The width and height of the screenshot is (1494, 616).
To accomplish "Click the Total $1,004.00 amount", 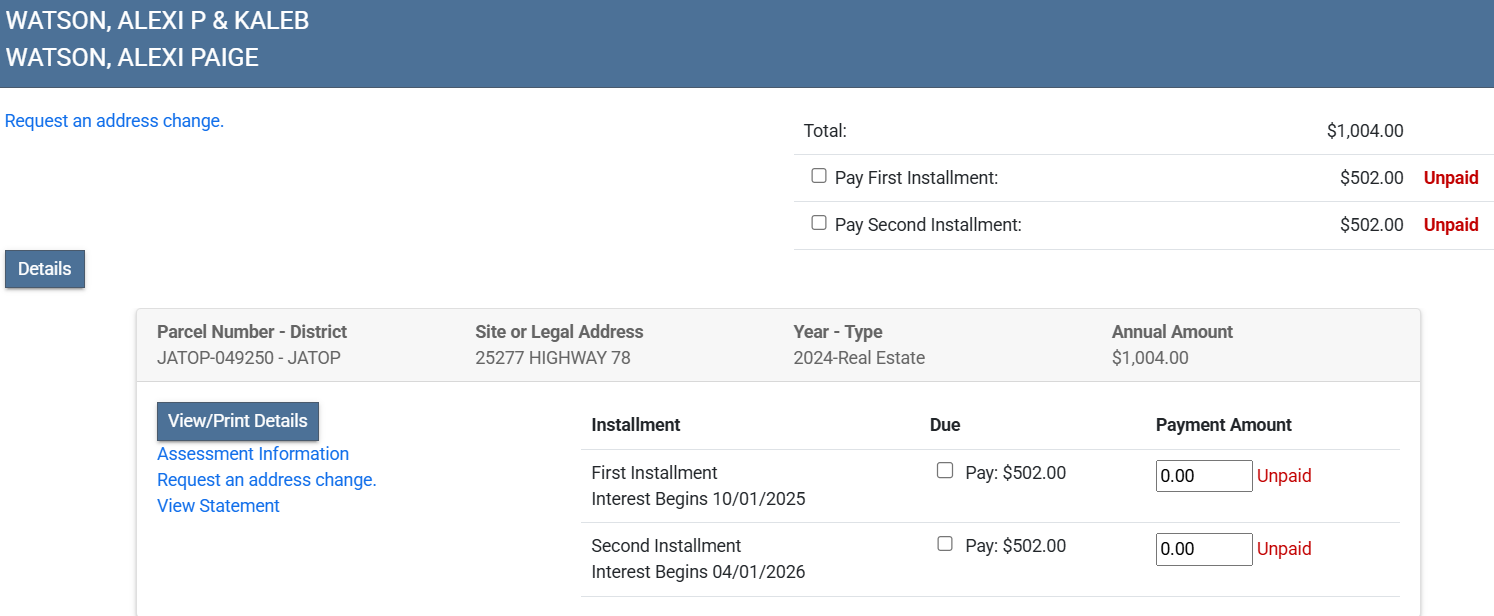I will (x=1365, y=131).
